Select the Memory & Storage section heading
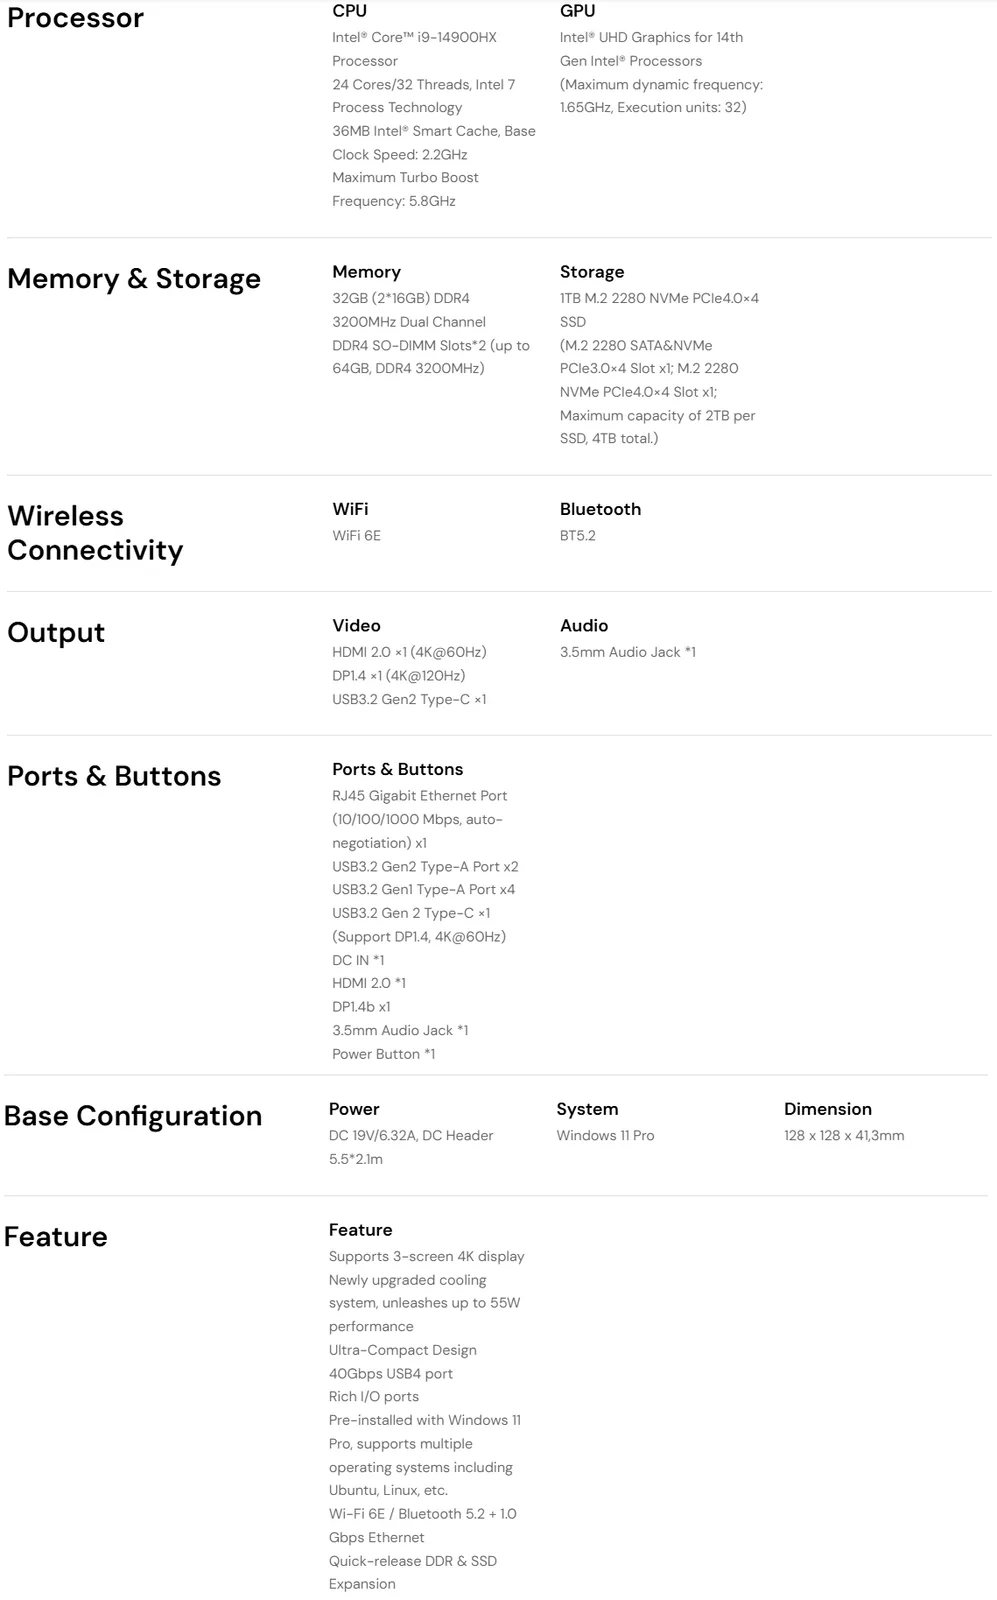This screenshot has height=1600, width=997. click(x=134, y=279)
